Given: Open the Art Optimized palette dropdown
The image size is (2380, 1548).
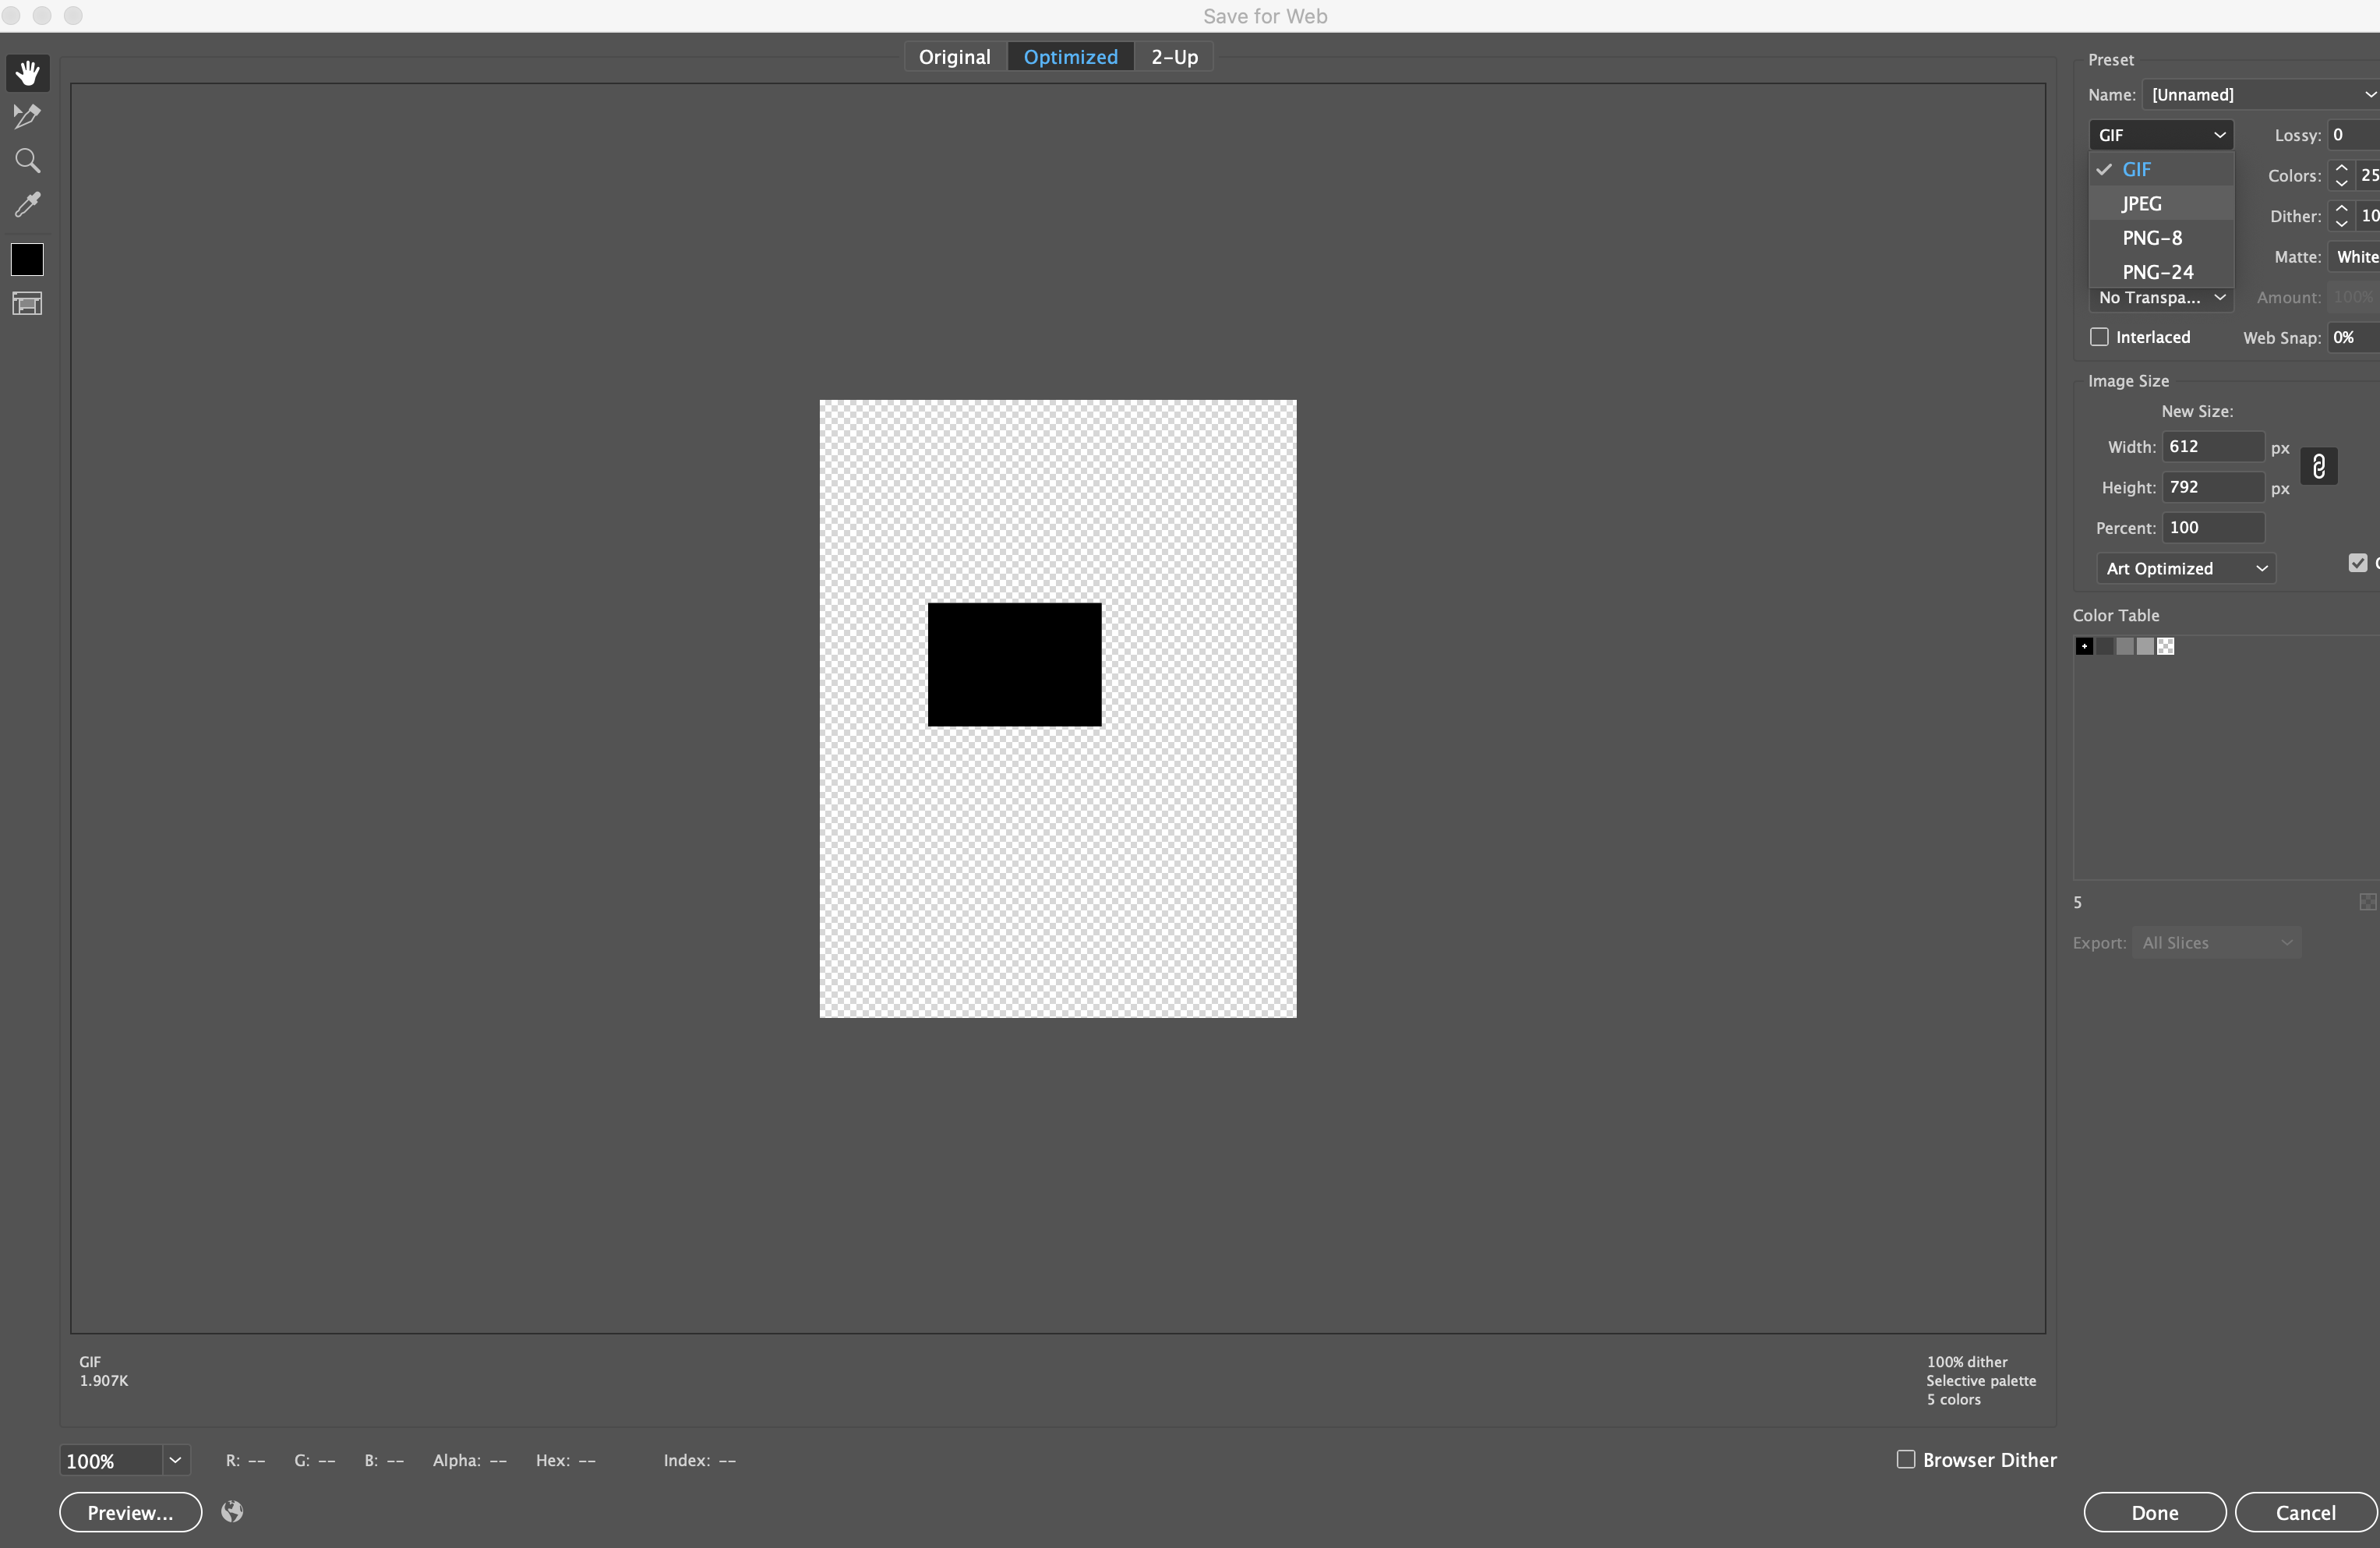Looking at the screenshot, I should pos(2186,568).
